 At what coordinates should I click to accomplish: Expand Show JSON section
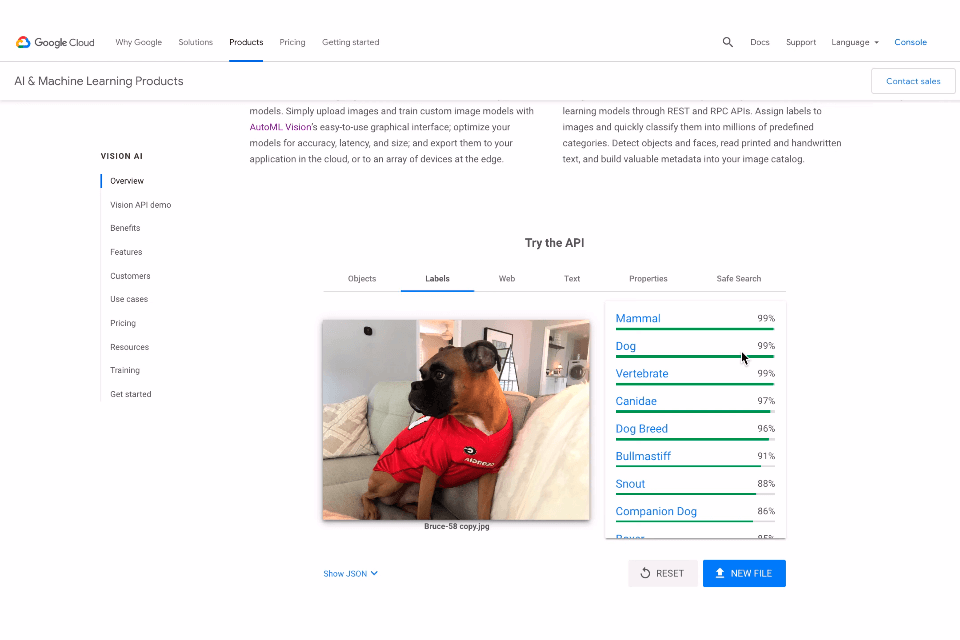pos(350,574)
